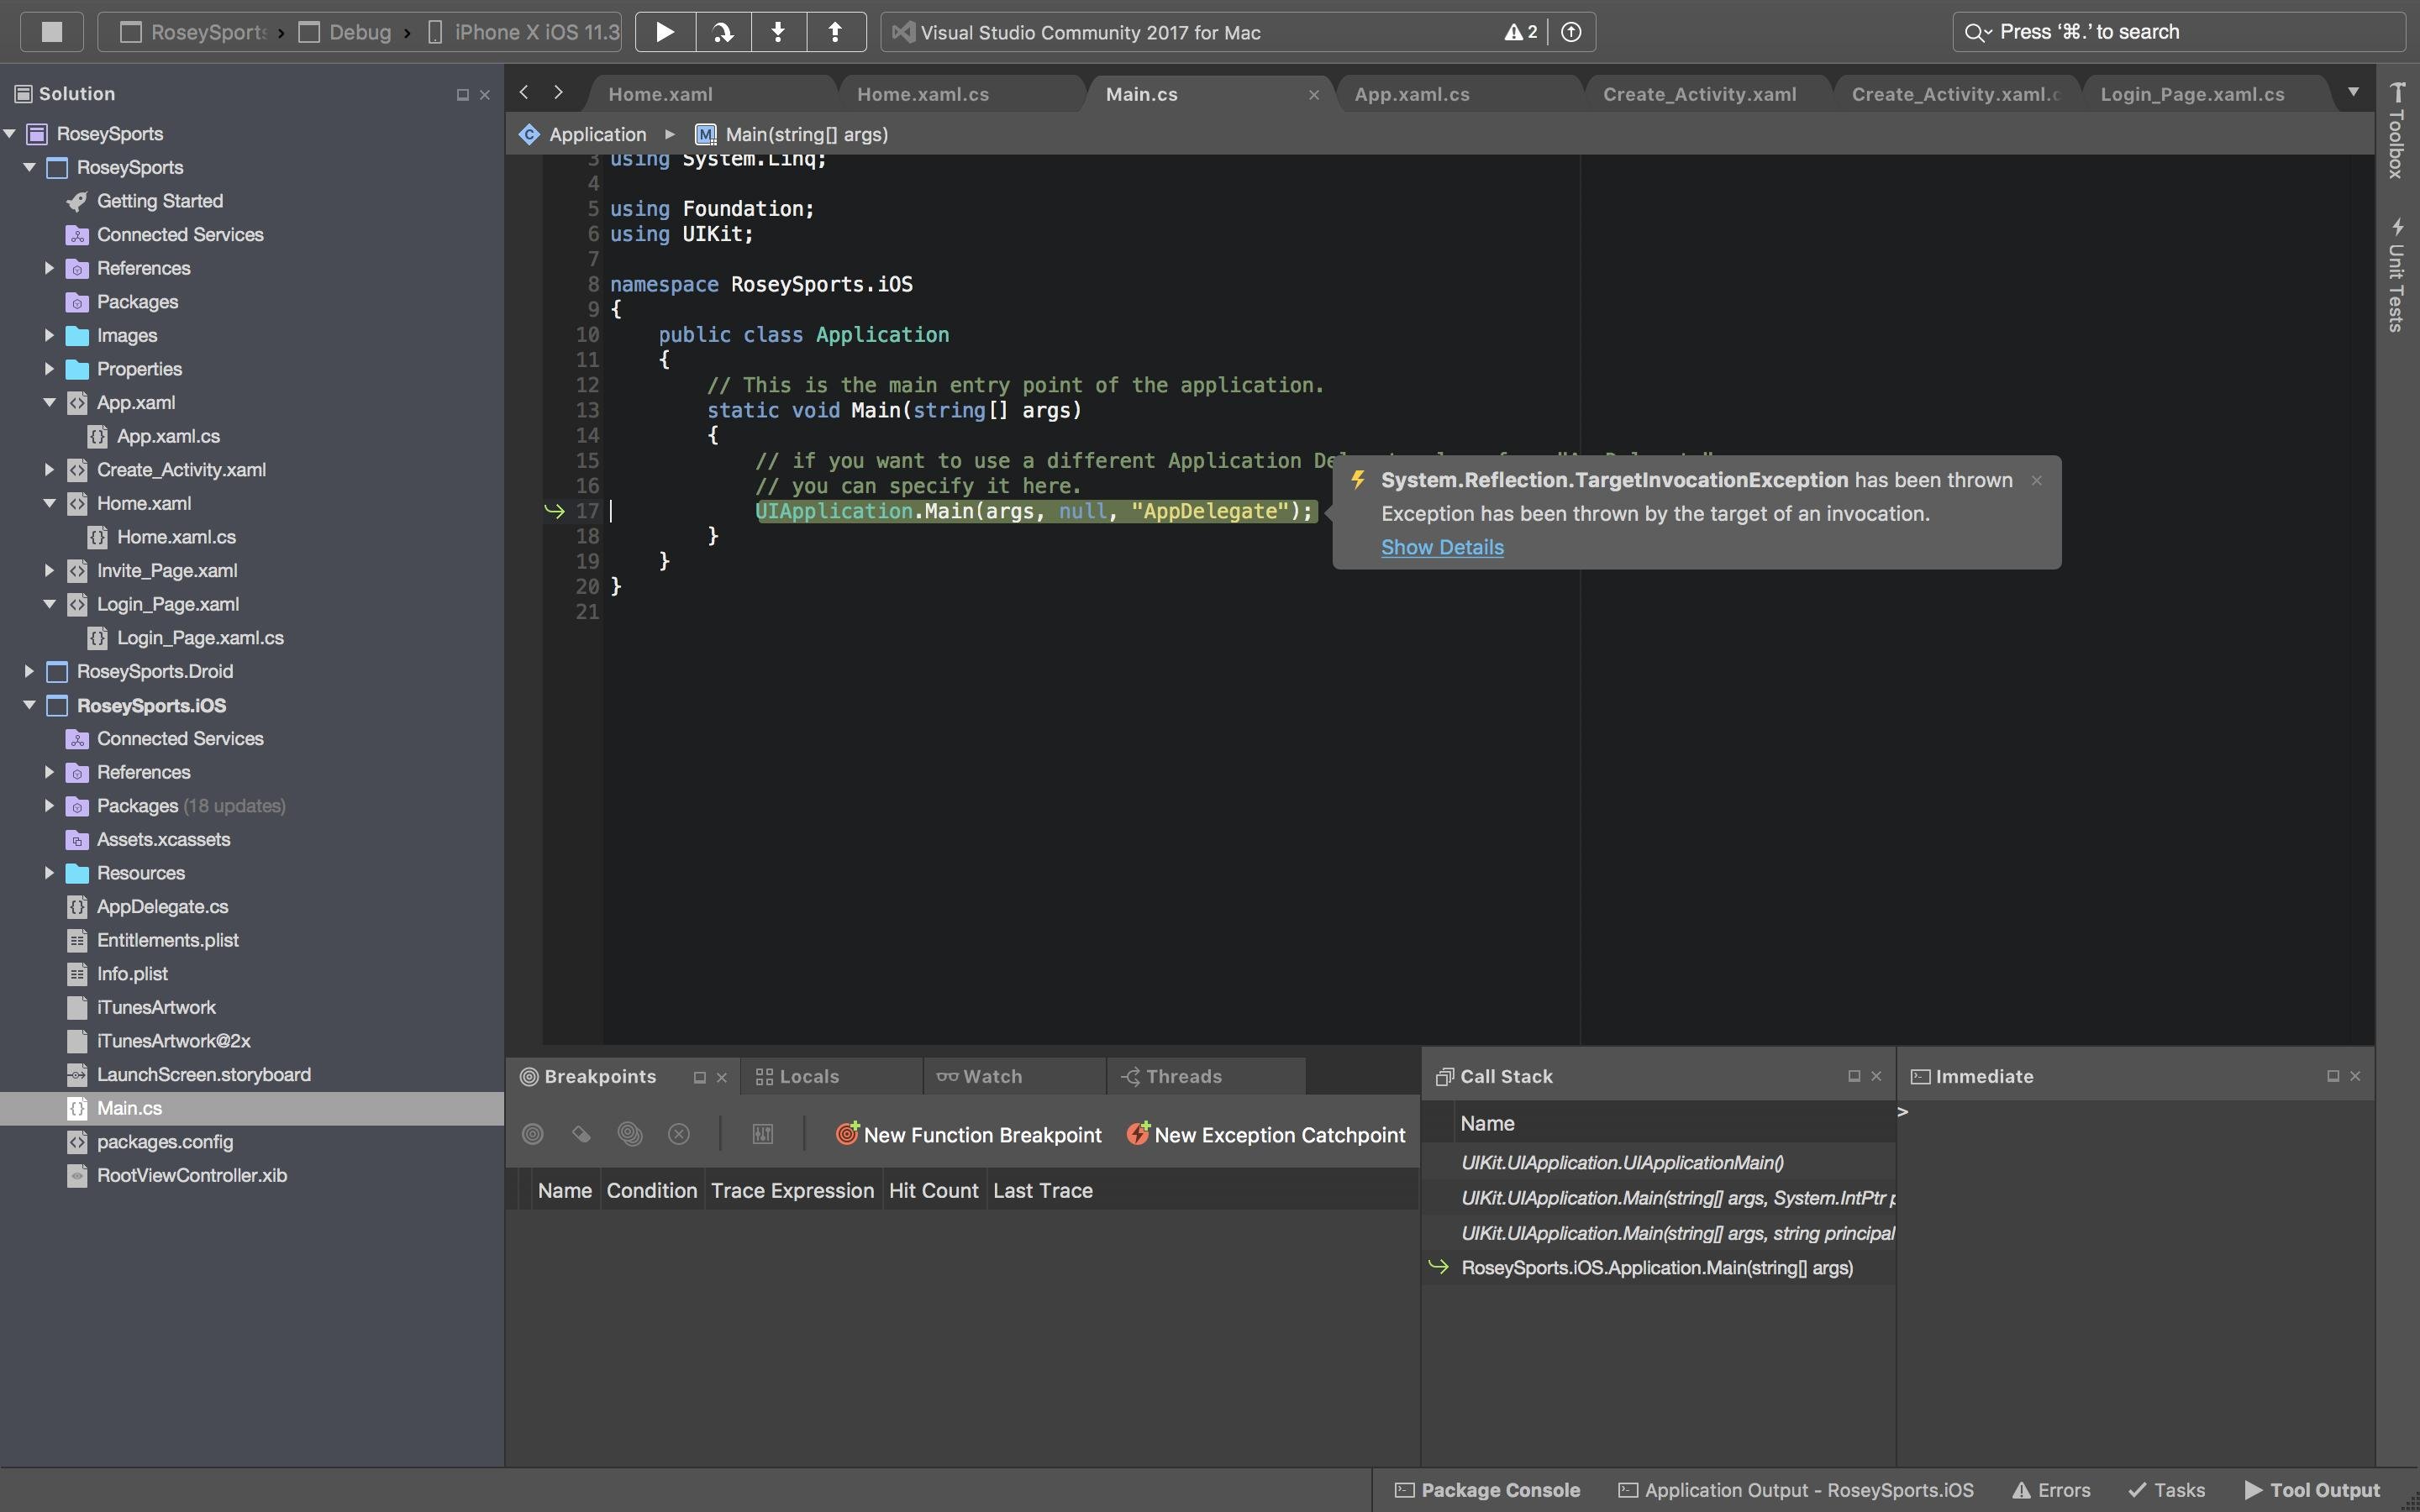Open Toolbox side panel

pos(2396,132)
